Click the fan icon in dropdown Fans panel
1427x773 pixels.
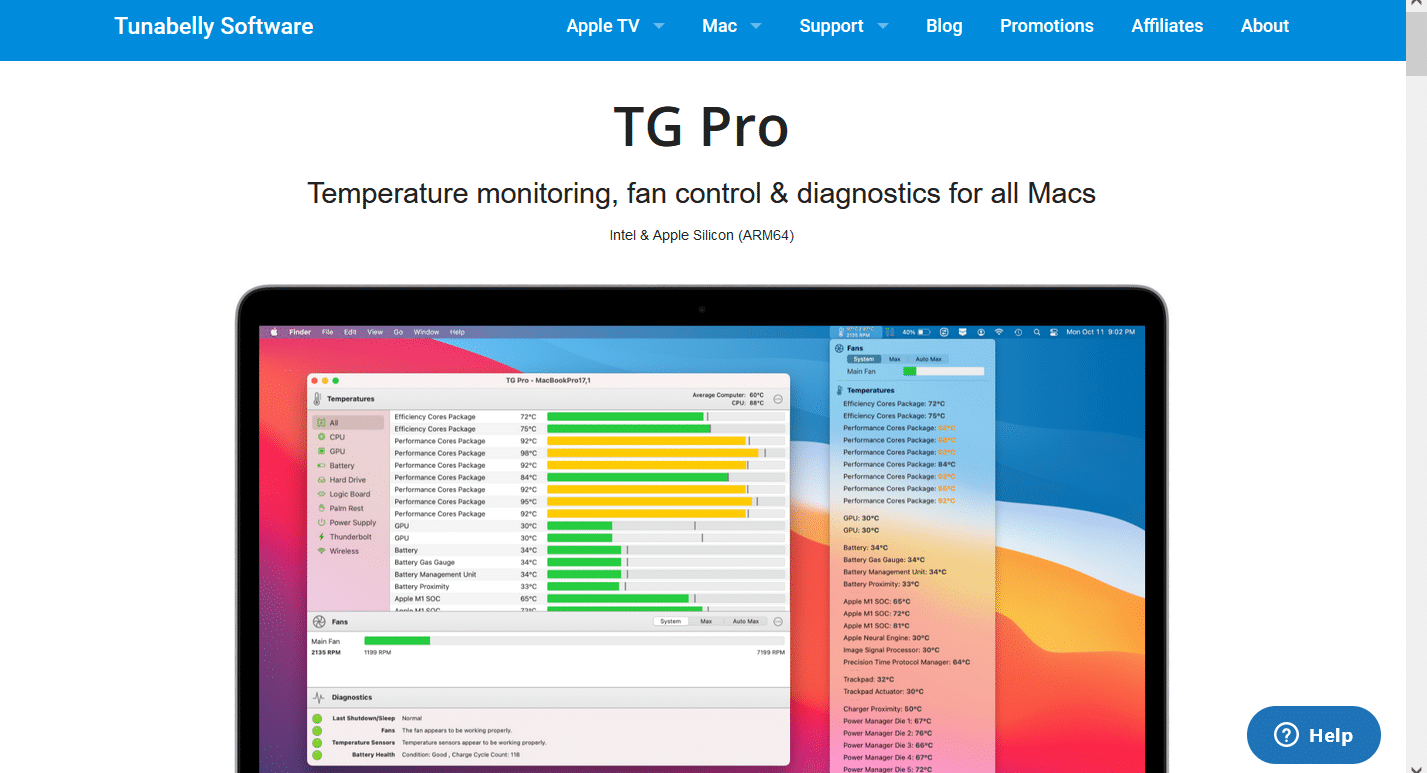coord(839,348)
